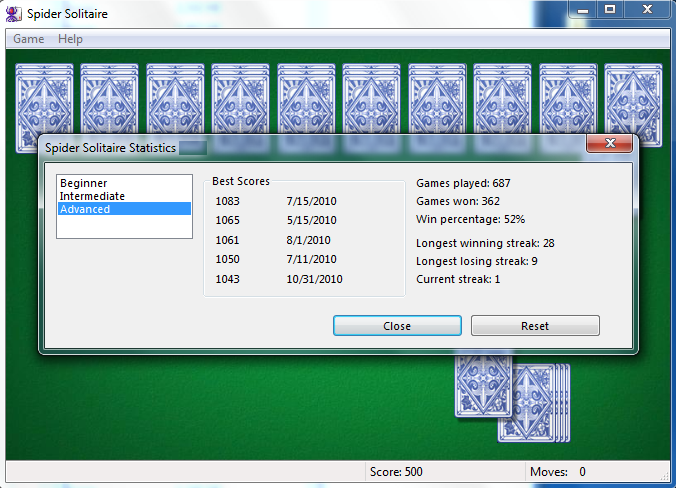Maximize the Spider Solitaire window

tap(610, 9)
